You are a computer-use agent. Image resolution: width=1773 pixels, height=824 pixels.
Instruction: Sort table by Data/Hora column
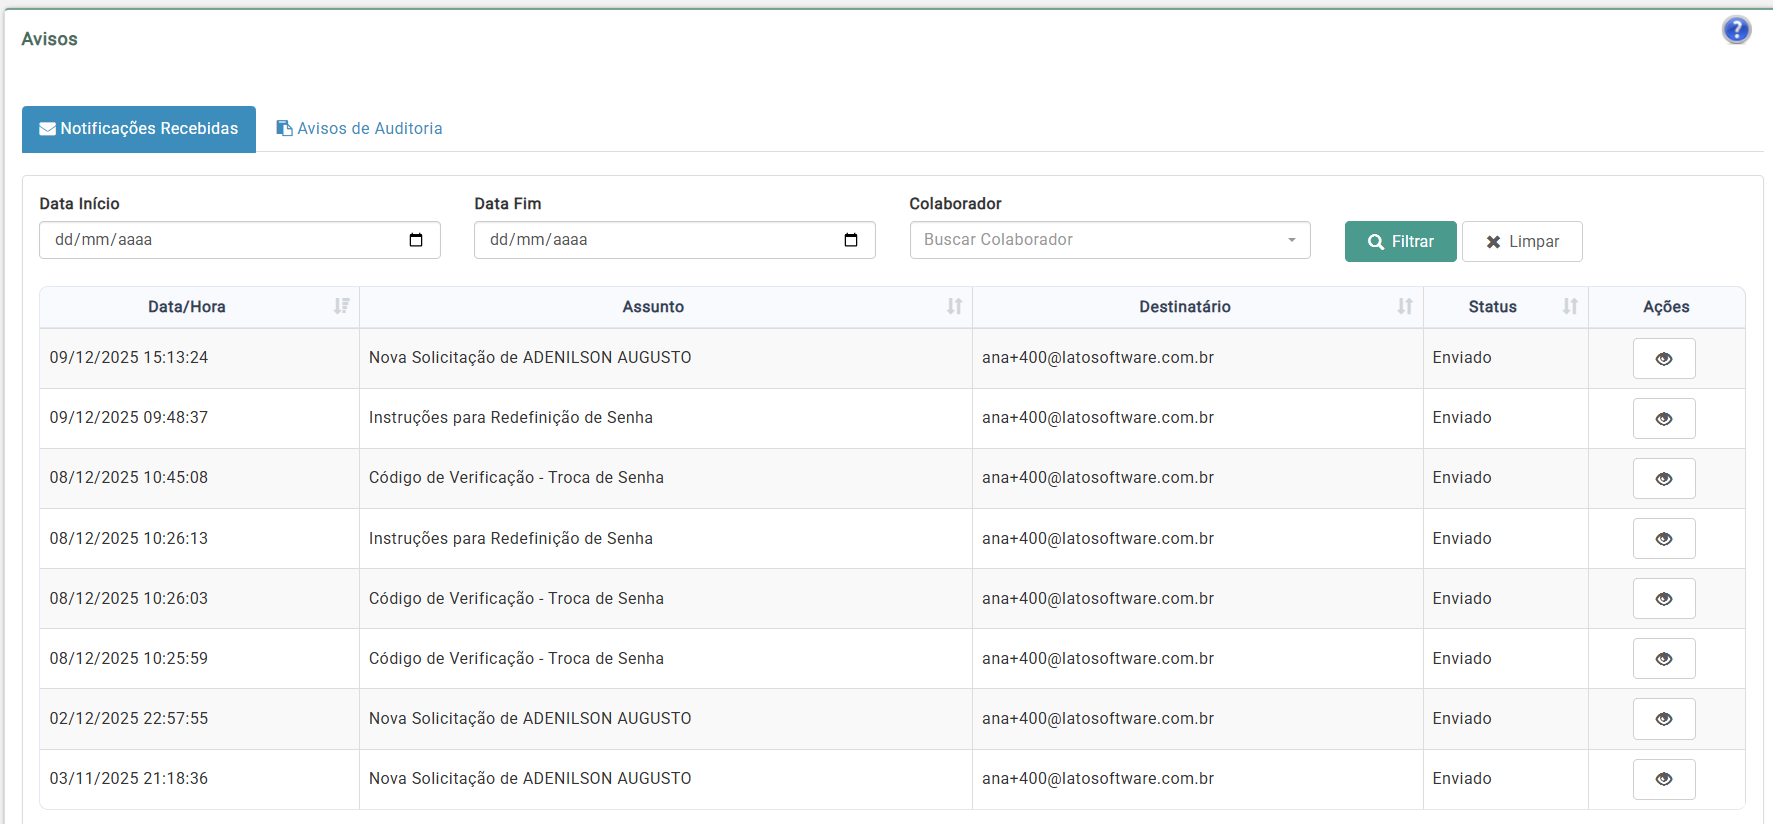pos(341,306)
